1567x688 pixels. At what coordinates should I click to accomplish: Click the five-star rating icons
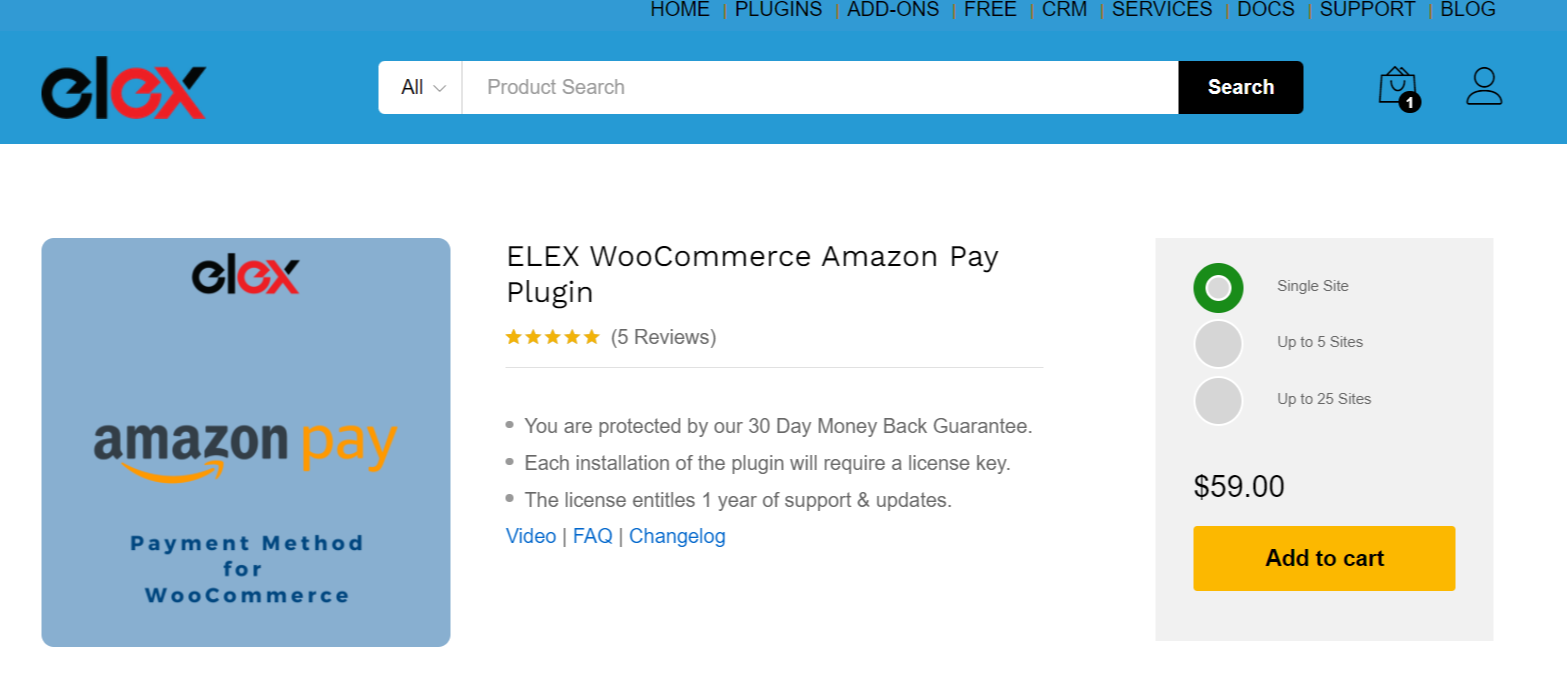[x=552, y=337]
